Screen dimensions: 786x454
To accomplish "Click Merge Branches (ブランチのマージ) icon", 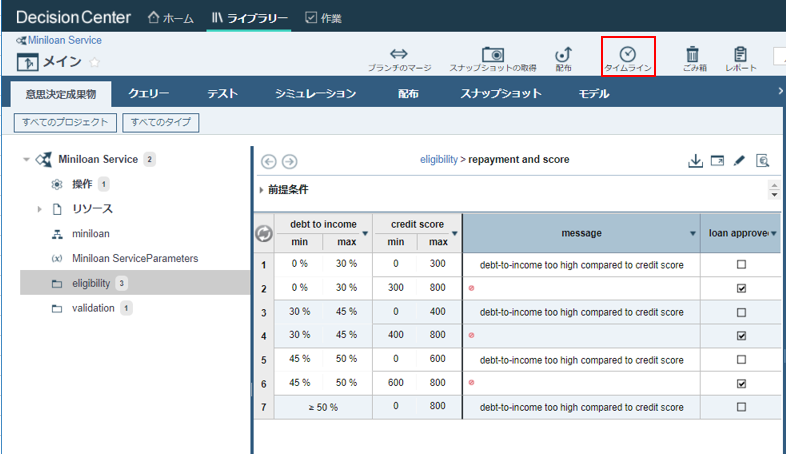I will (x=399, y=54).
